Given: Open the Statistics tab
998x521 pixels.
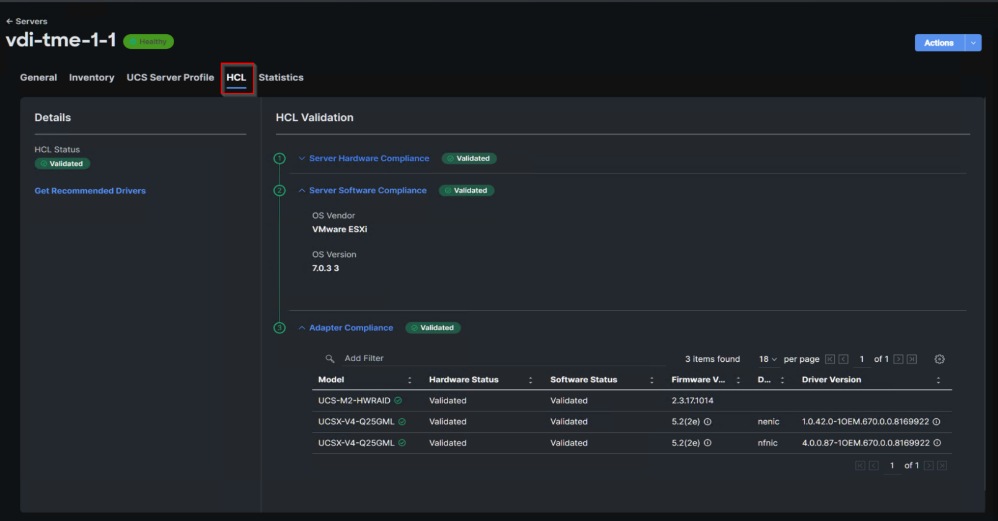Looking at the screenshot, I should [x=281, y=78].
